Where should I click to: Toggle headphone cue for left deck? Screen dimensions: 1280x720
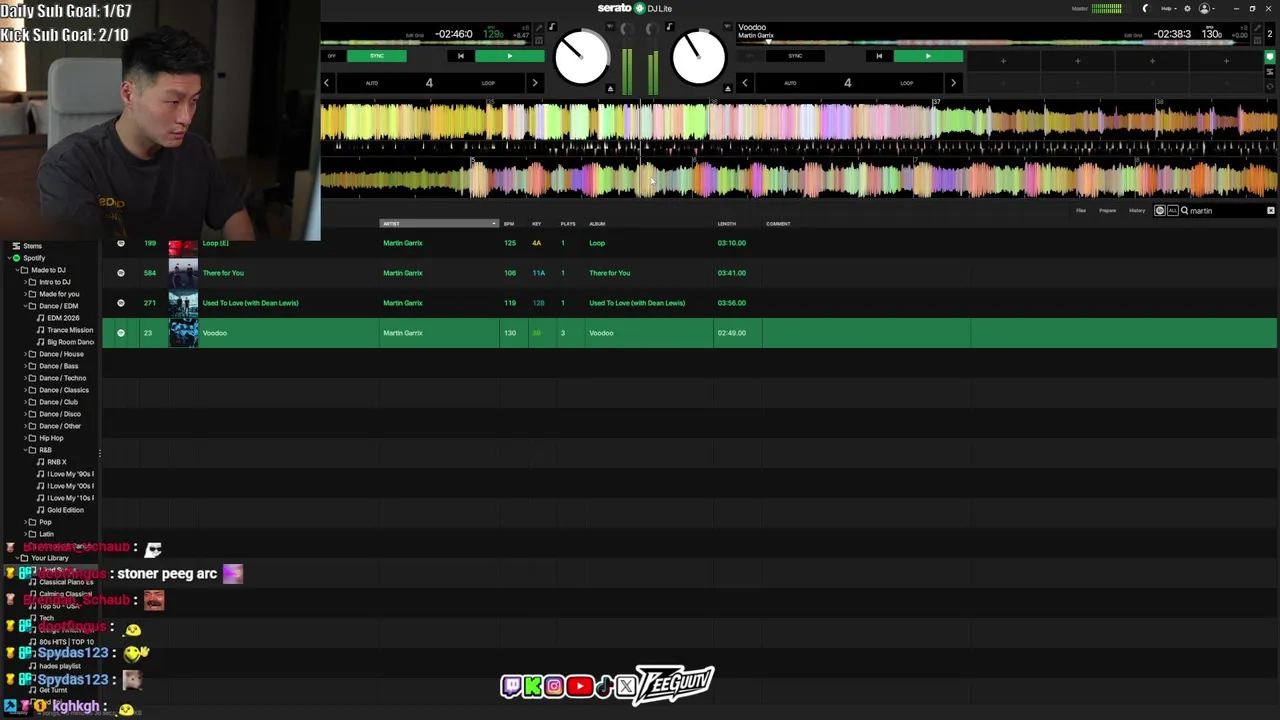point(610,26)
